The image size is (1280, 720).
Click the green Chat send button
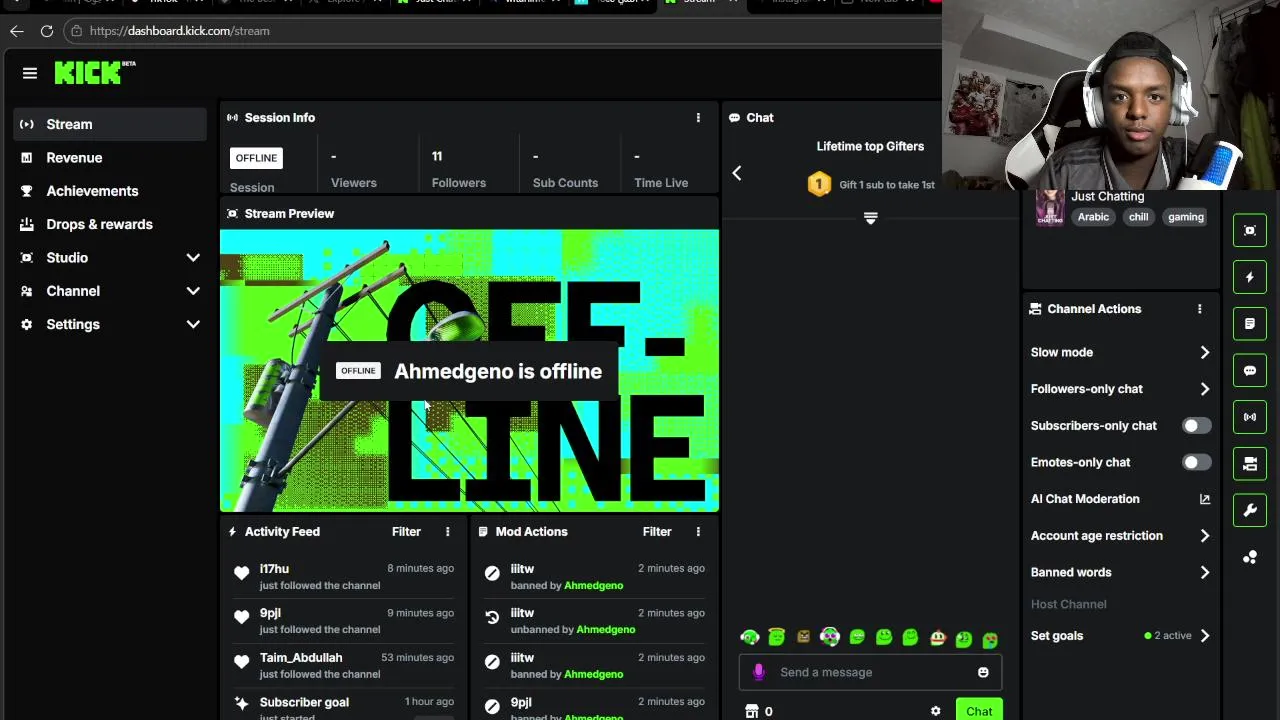pos(979,711)
